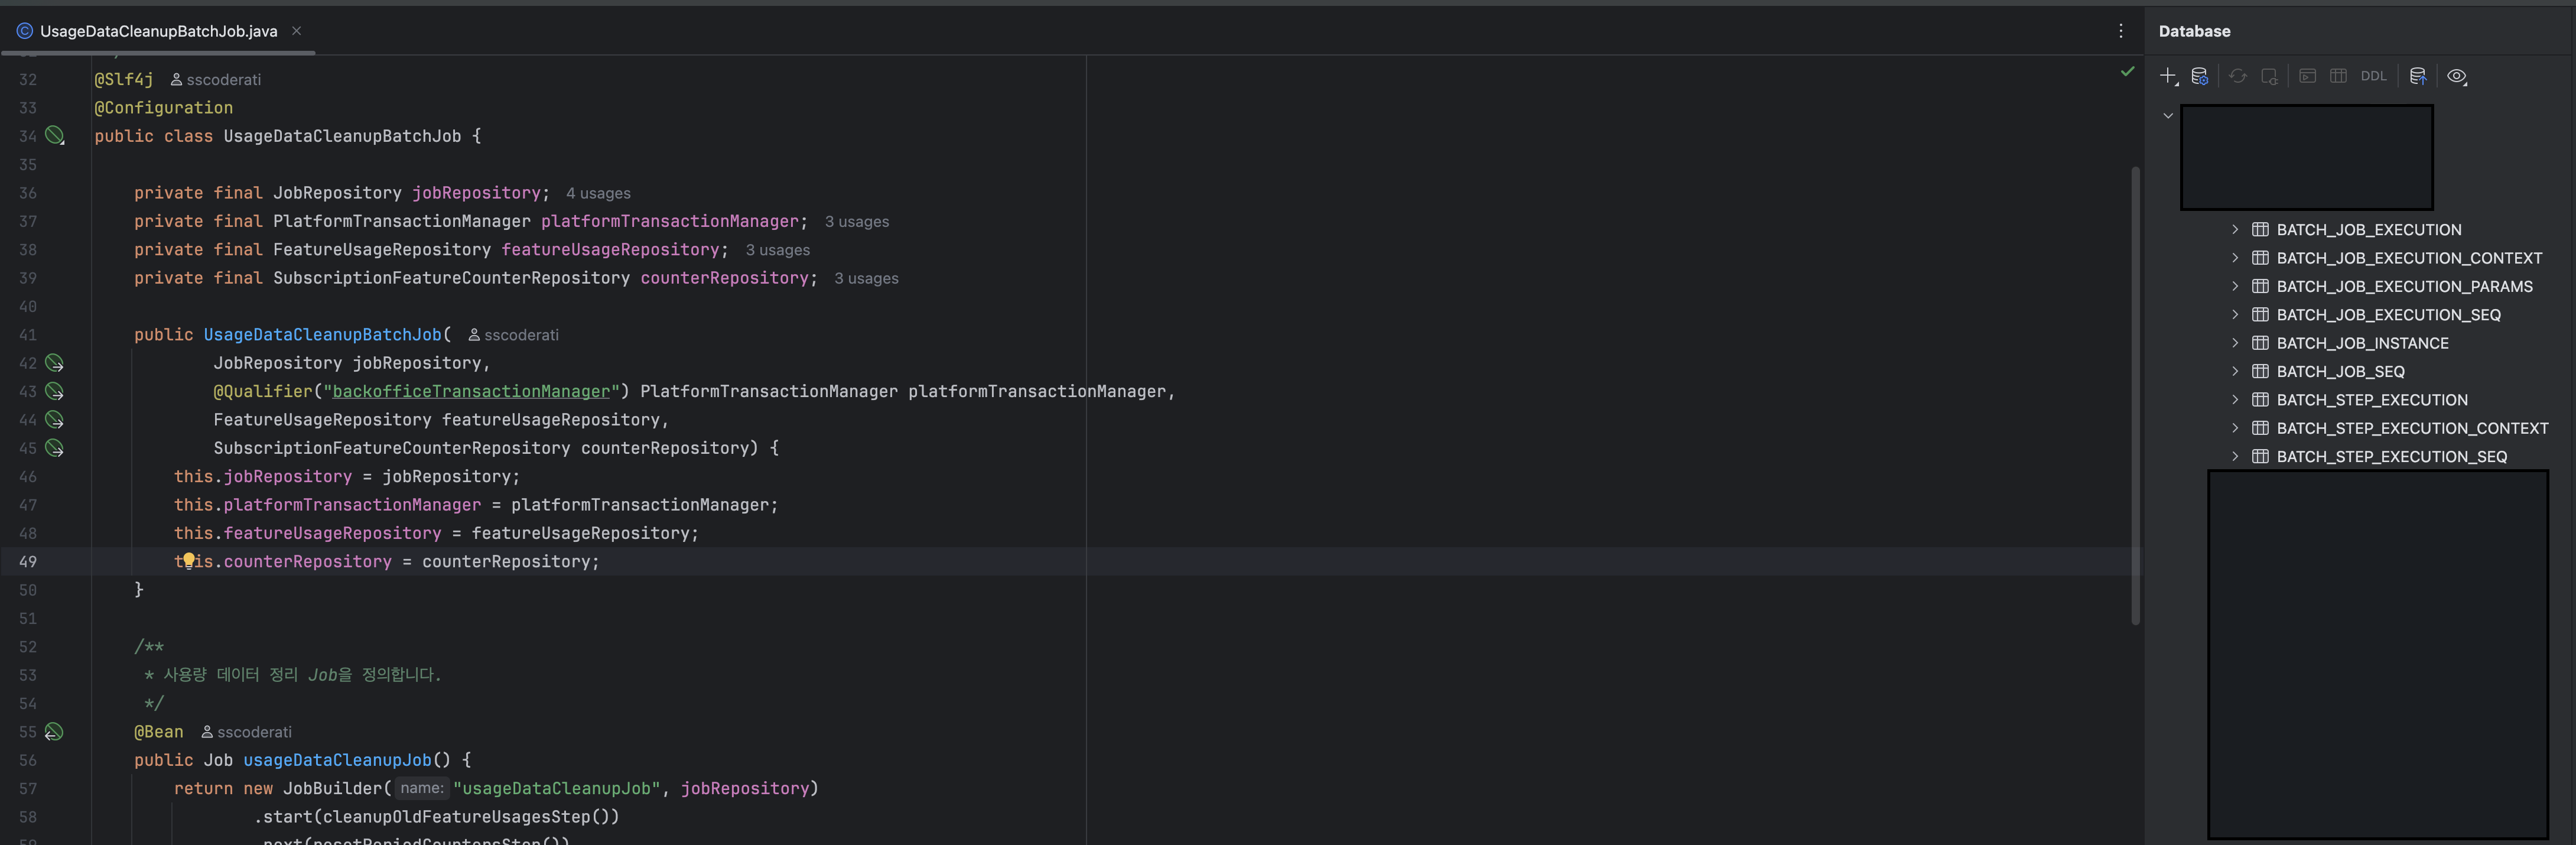Open the Jump to Query Console icon
Screen dimensions: 2576x845
tap(2307, 76)
